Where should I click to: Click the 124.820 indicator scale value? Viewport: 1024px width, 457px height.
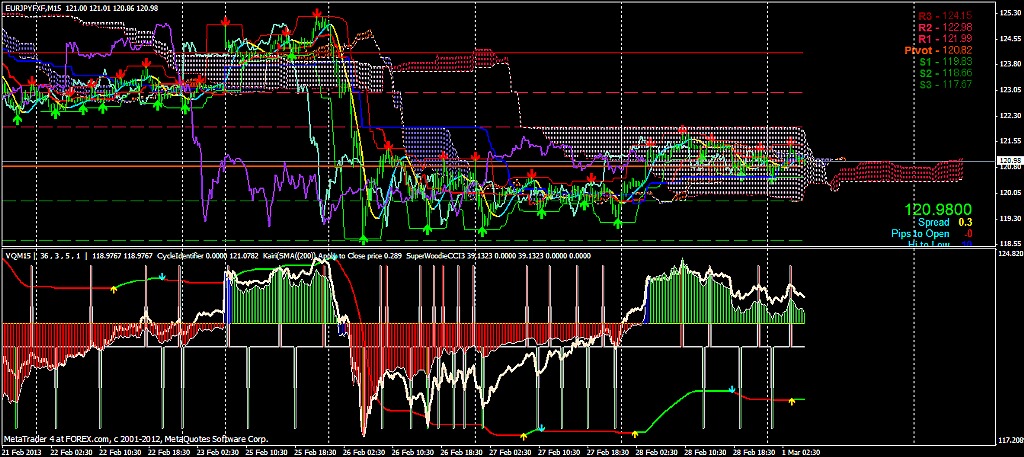click(x=1009, y=253)
